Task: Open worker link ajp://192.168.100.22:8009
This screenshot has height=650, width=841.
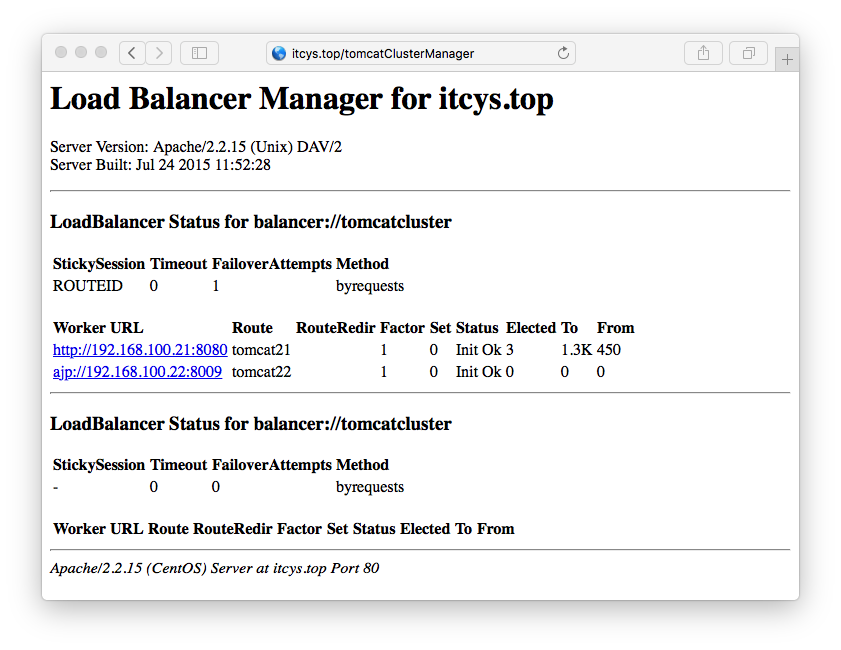Action: pos(137,372)
